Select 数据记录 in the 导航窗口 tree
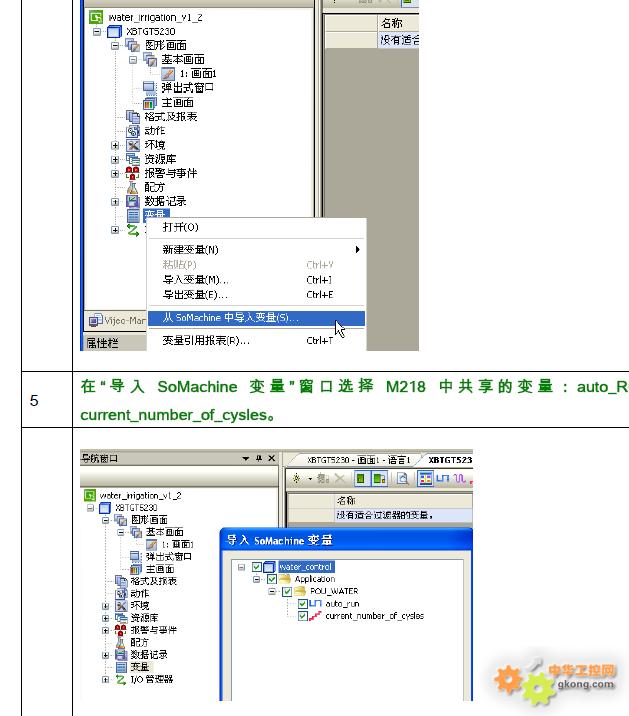The height and width of the screenshot is (716, 629). (149, 655)
